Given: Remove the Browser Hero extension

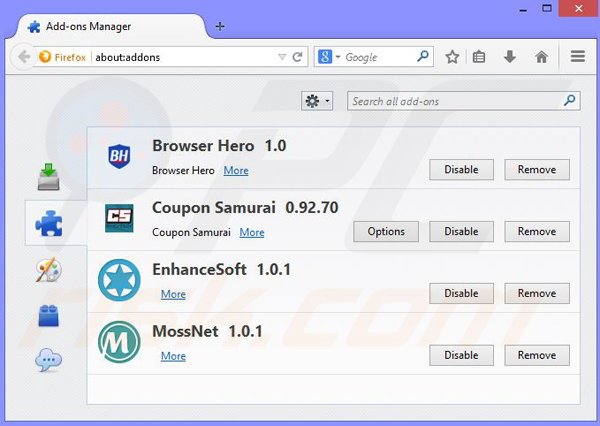Looking at the screenshot, I should [537, 170].
